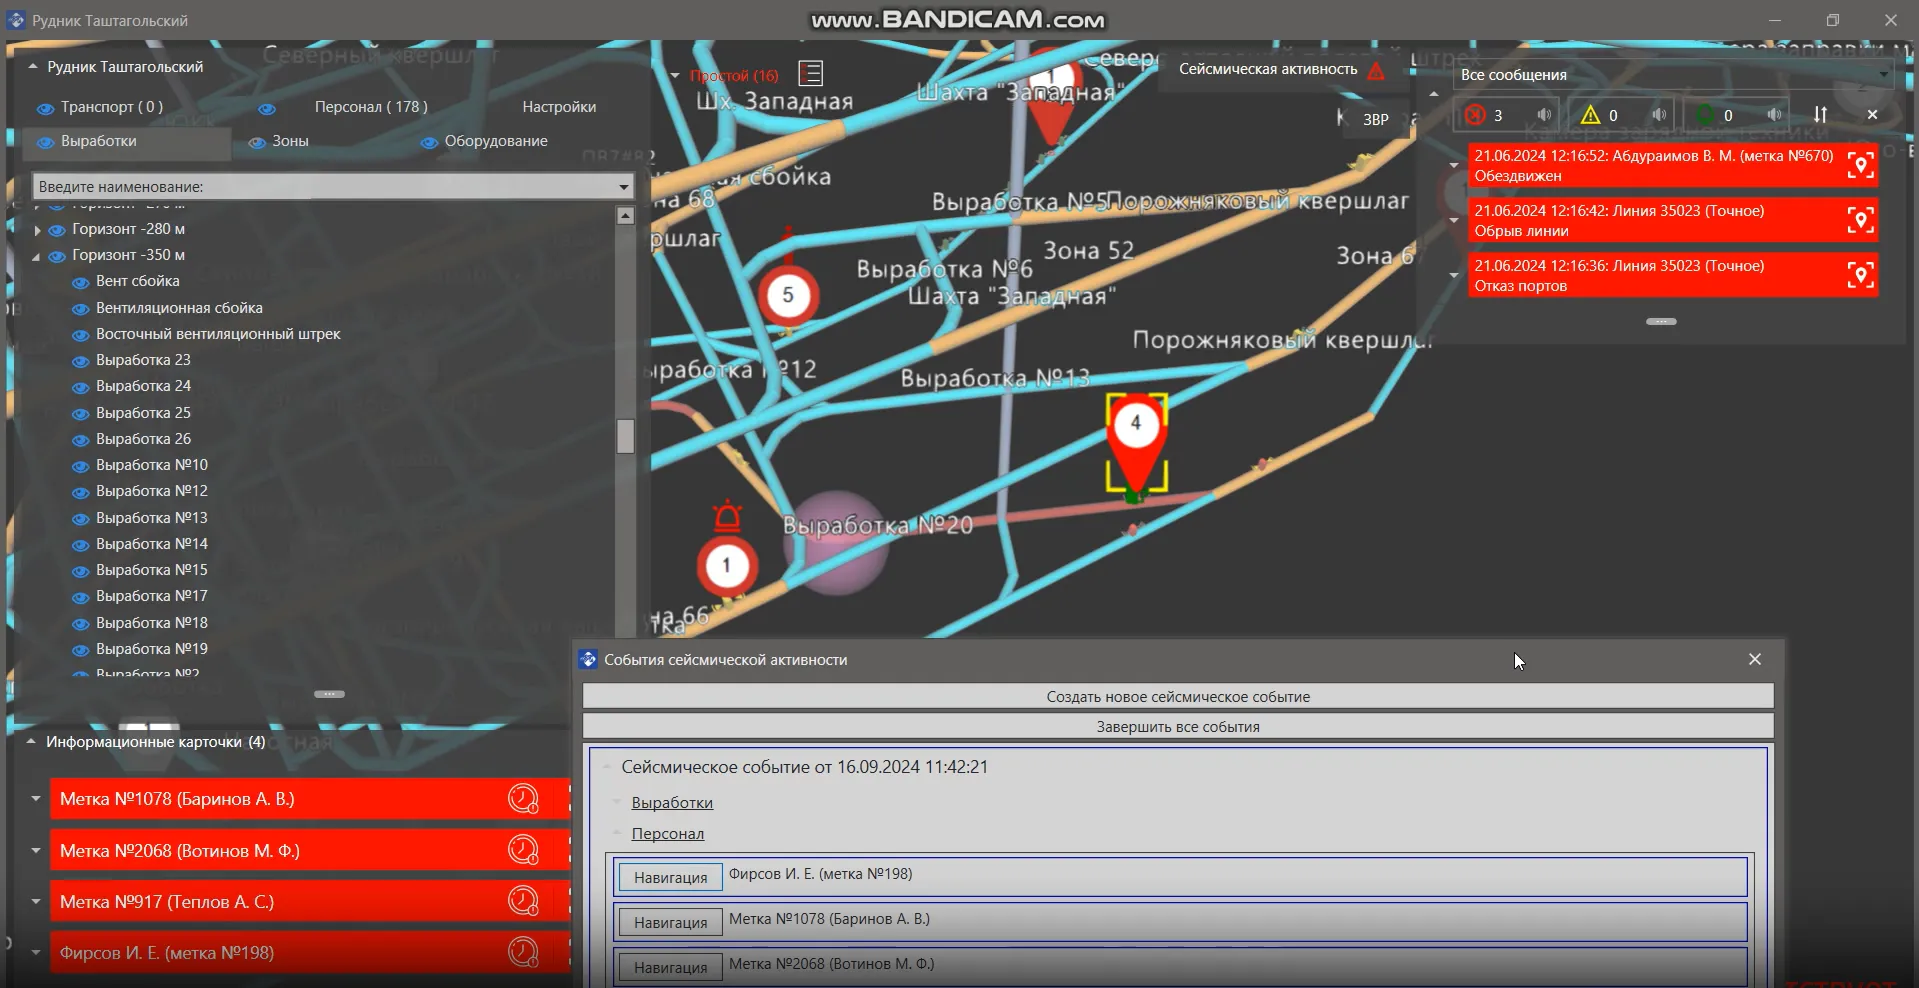Viewport: 1919px width, 988px height.
Task: Click the locate icon on Абдураимов message
Action: tap(1860, 166)
